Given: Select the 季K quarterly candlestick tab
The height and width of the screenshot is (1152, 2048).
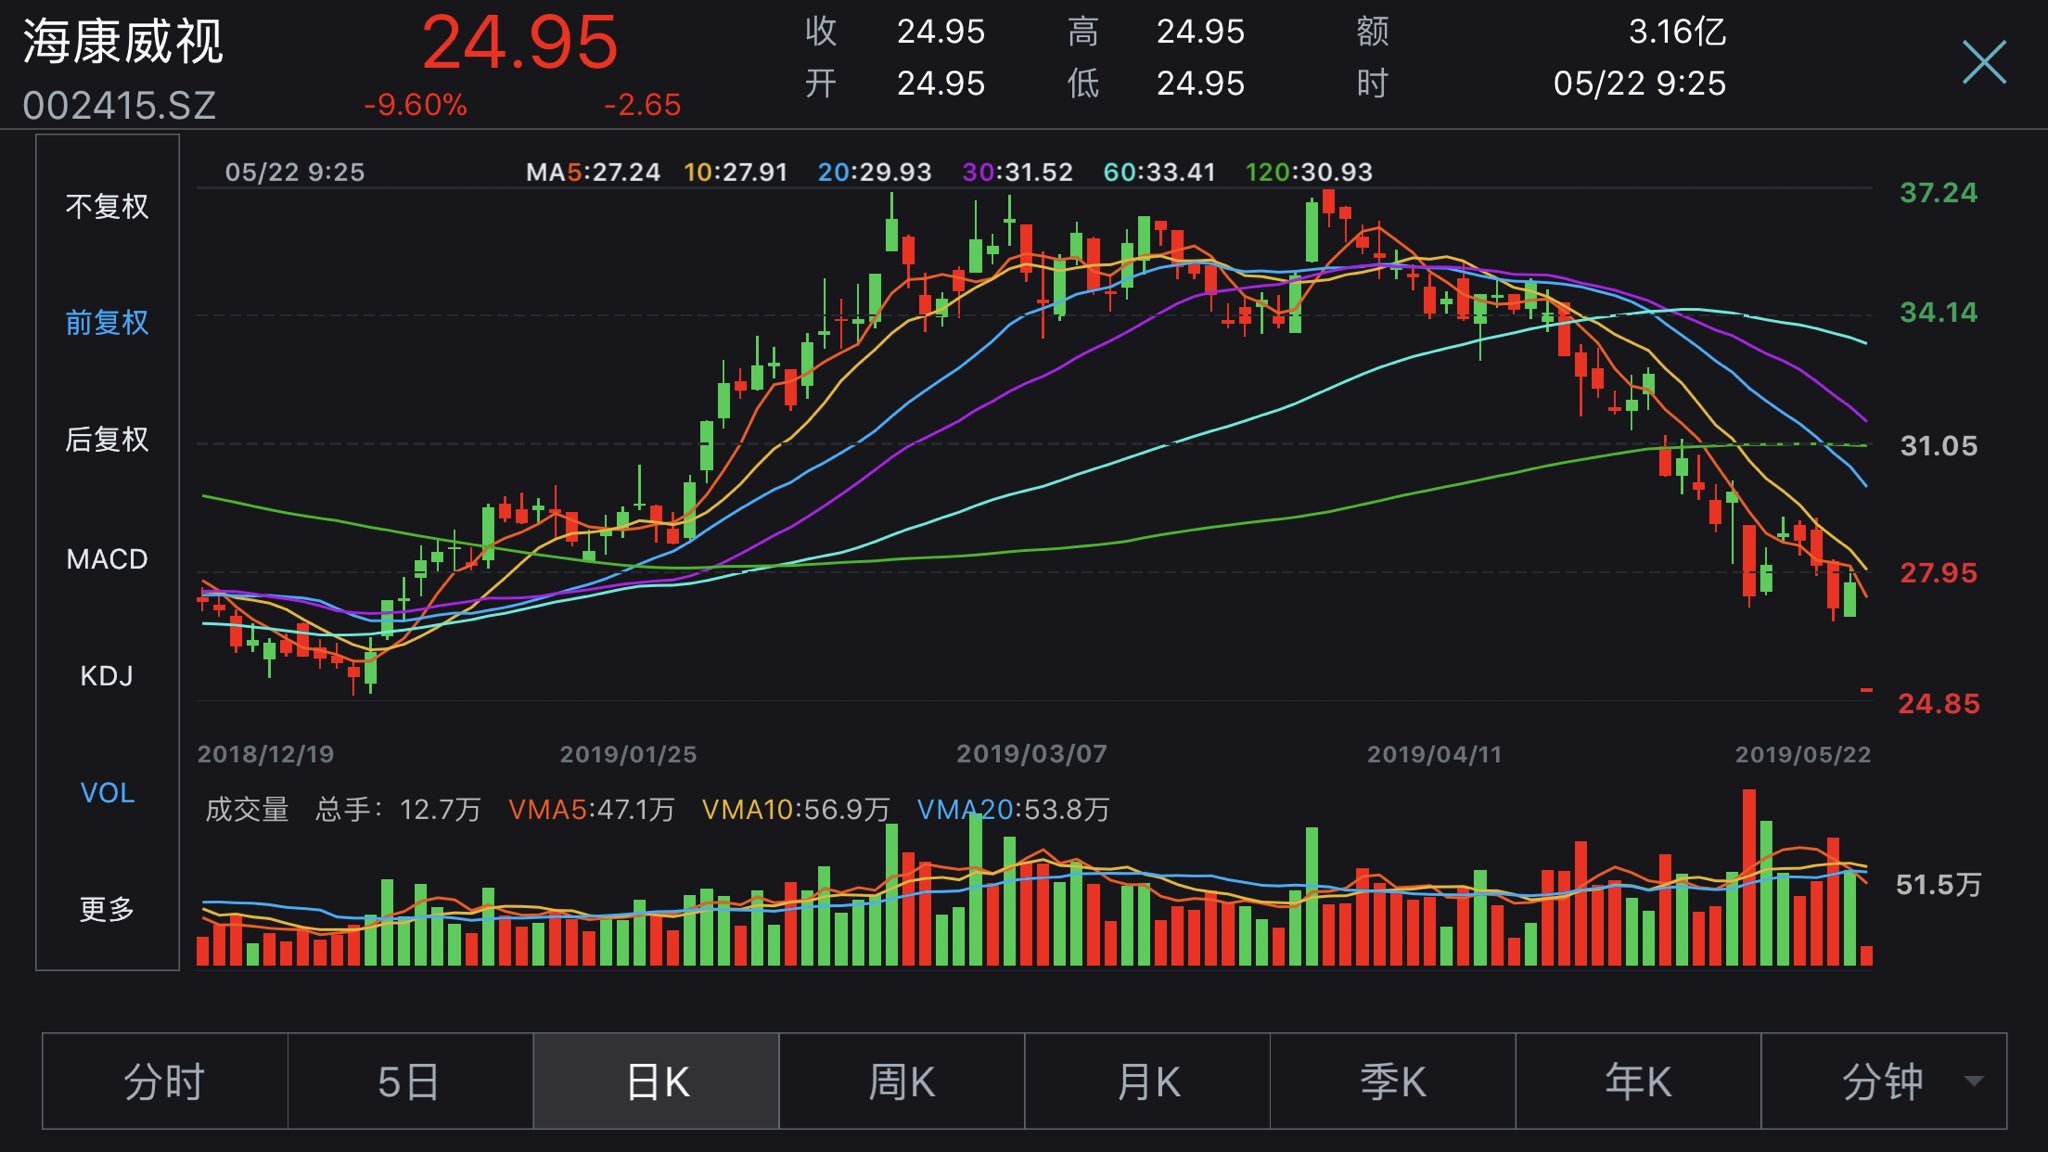Looking at the screenshot, I should [1393, 1081].
